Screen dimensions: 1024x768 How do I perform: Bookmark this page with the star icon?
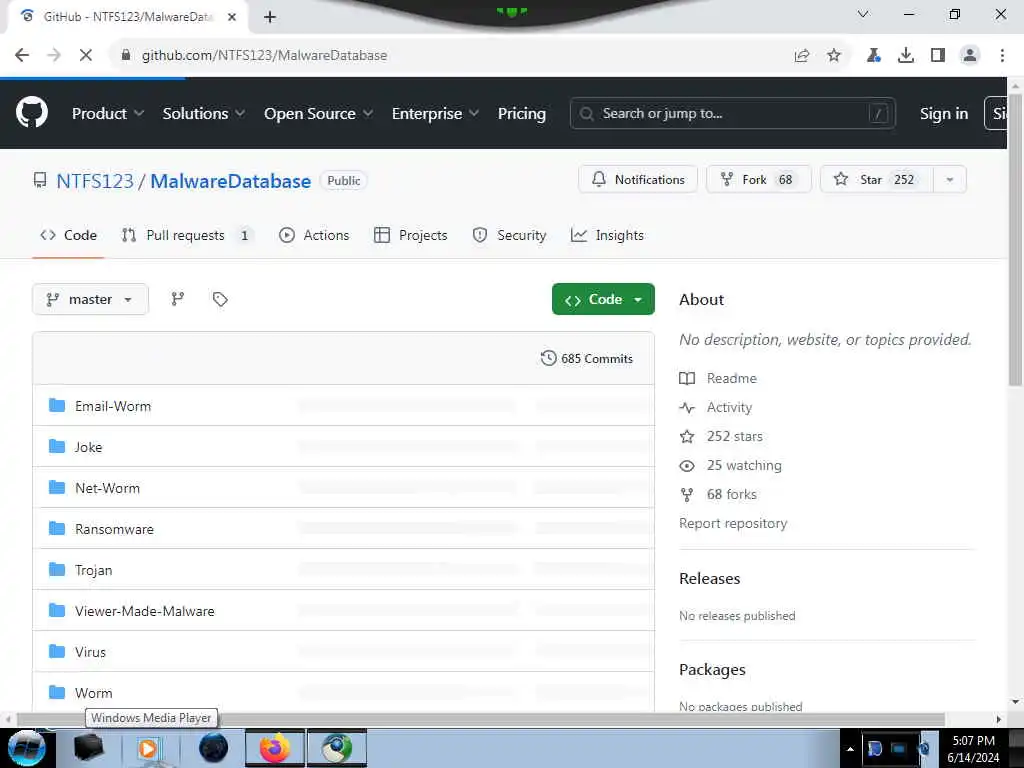(x=834, y=56)
